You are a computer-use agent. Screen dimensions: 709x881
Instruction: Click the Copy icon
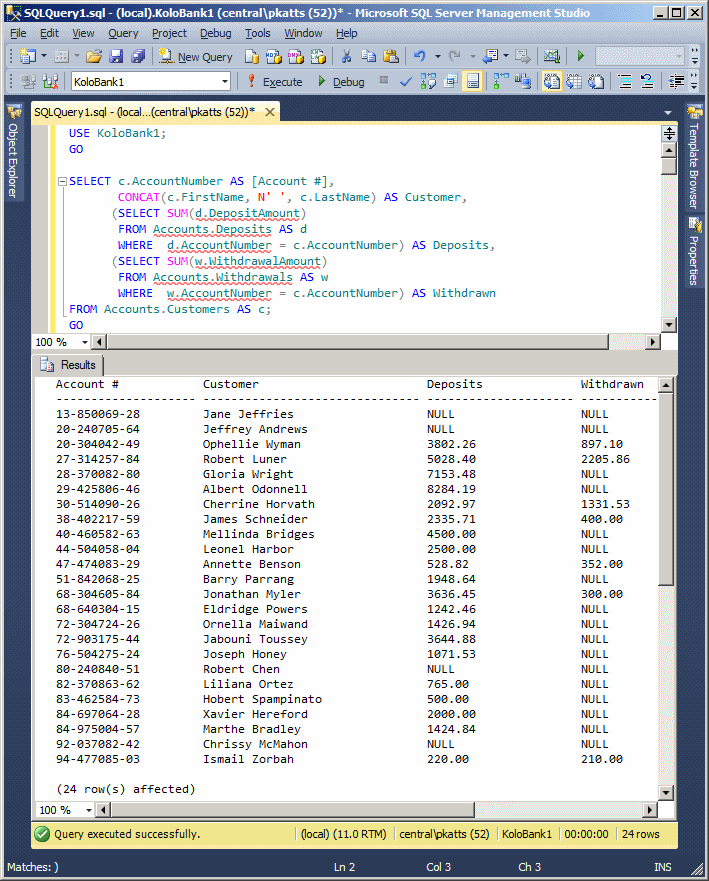pyautogui.click(x=369, y=56)
